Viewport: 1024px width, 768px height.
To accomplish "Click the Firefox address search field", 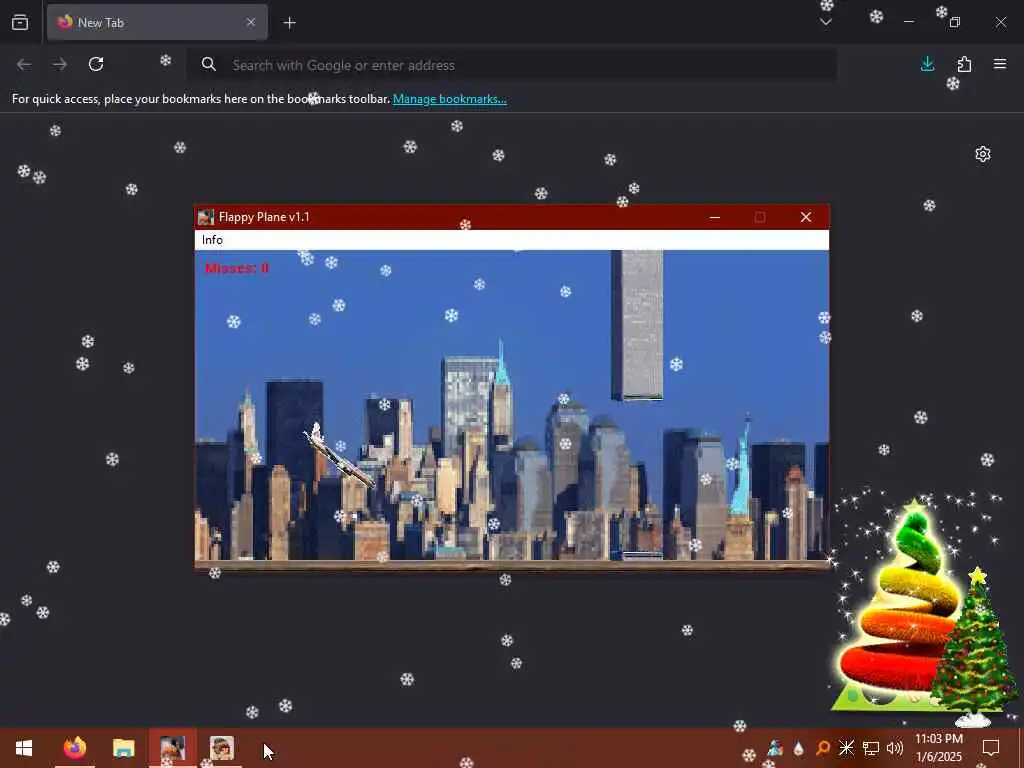I will 511,65.
